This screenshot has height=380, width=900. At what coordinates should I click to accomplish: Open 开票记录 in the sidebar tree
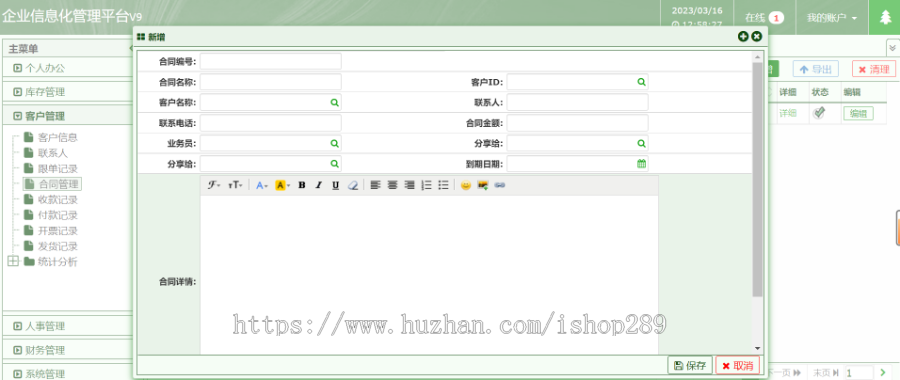pyautogui.click(x=57, y=231)
